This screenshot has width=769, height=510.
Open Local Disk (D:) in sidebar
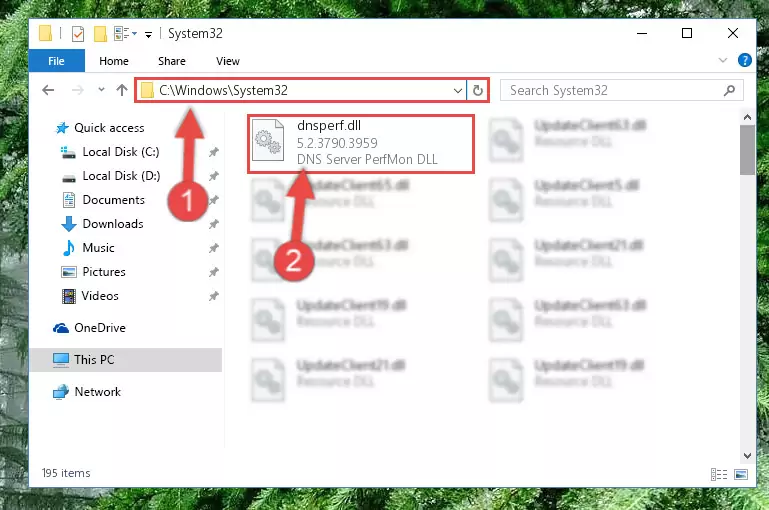(121, 176)
